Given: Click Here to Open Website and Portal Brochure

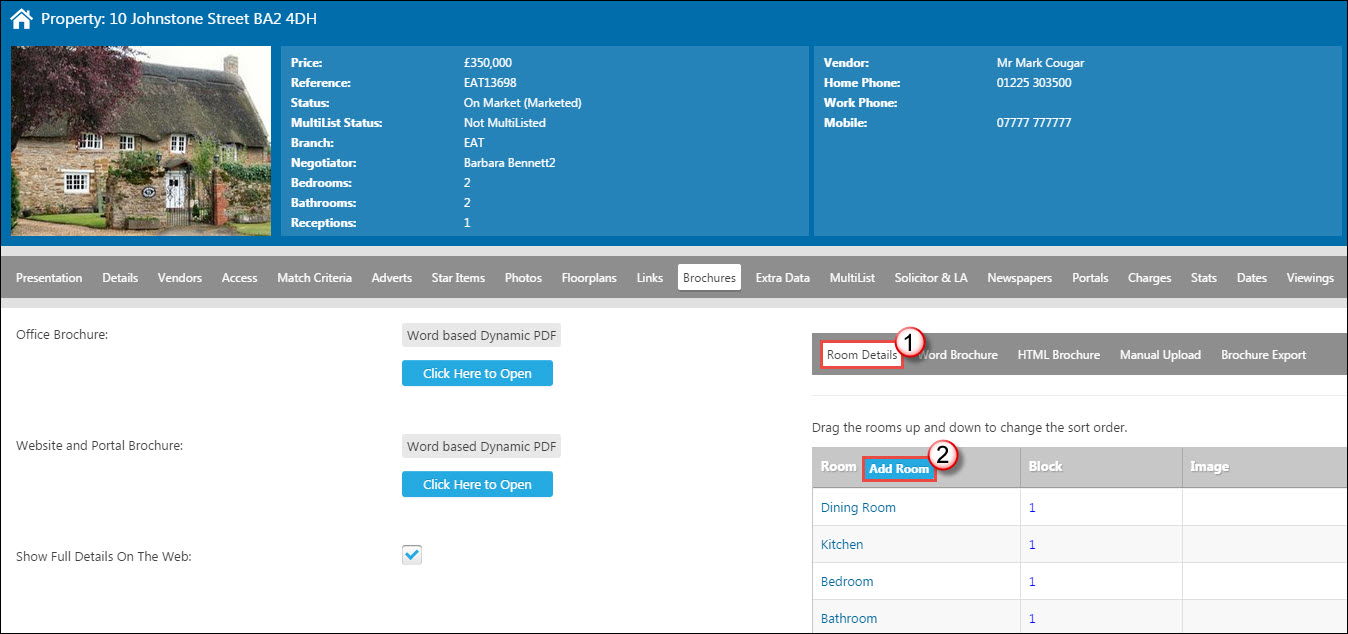Looking at the screenshot, I should (477, 484).
